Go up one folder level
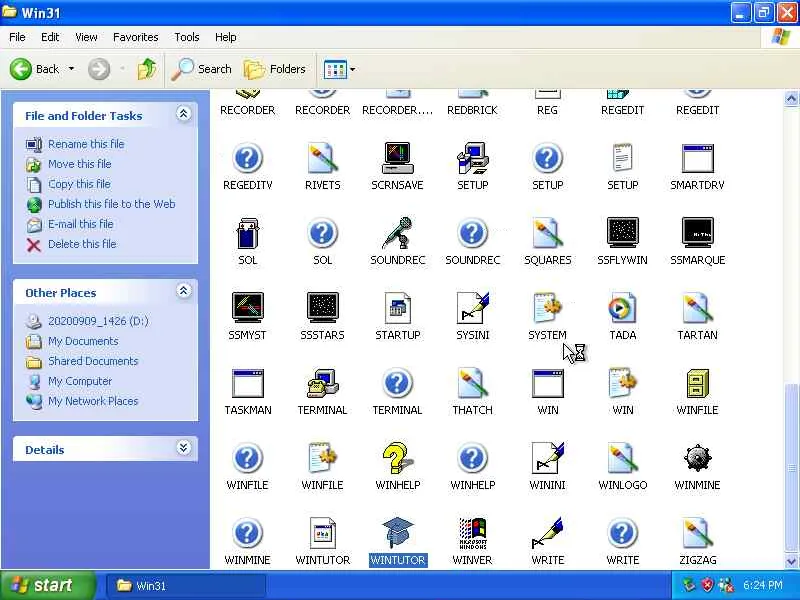The image size is (800, 600). (x=146, y=69)
